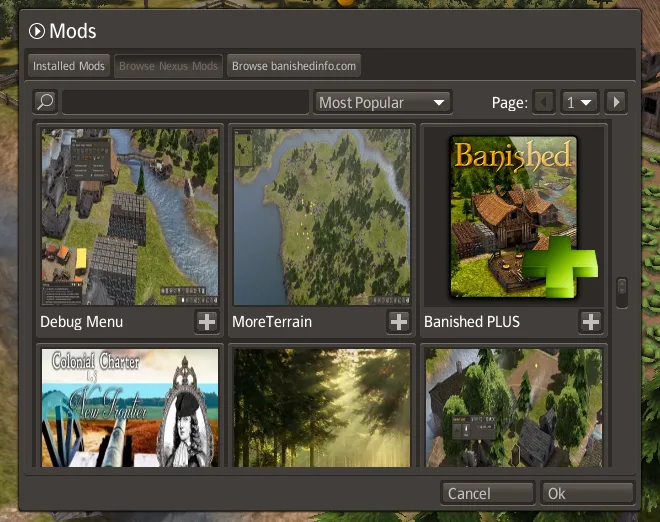Open Banished PLUS mod cover thumbnail
The height and width of the screenshot is (522, 660).
(x=514, y=217)
